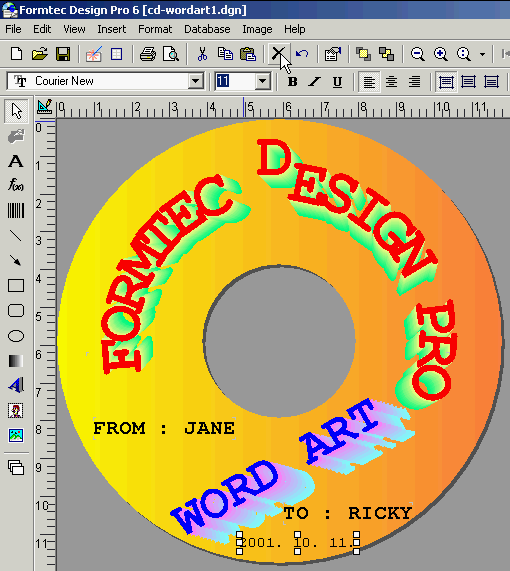
Task: Select the TO : RICKY text object
Action: click(348, 513)
